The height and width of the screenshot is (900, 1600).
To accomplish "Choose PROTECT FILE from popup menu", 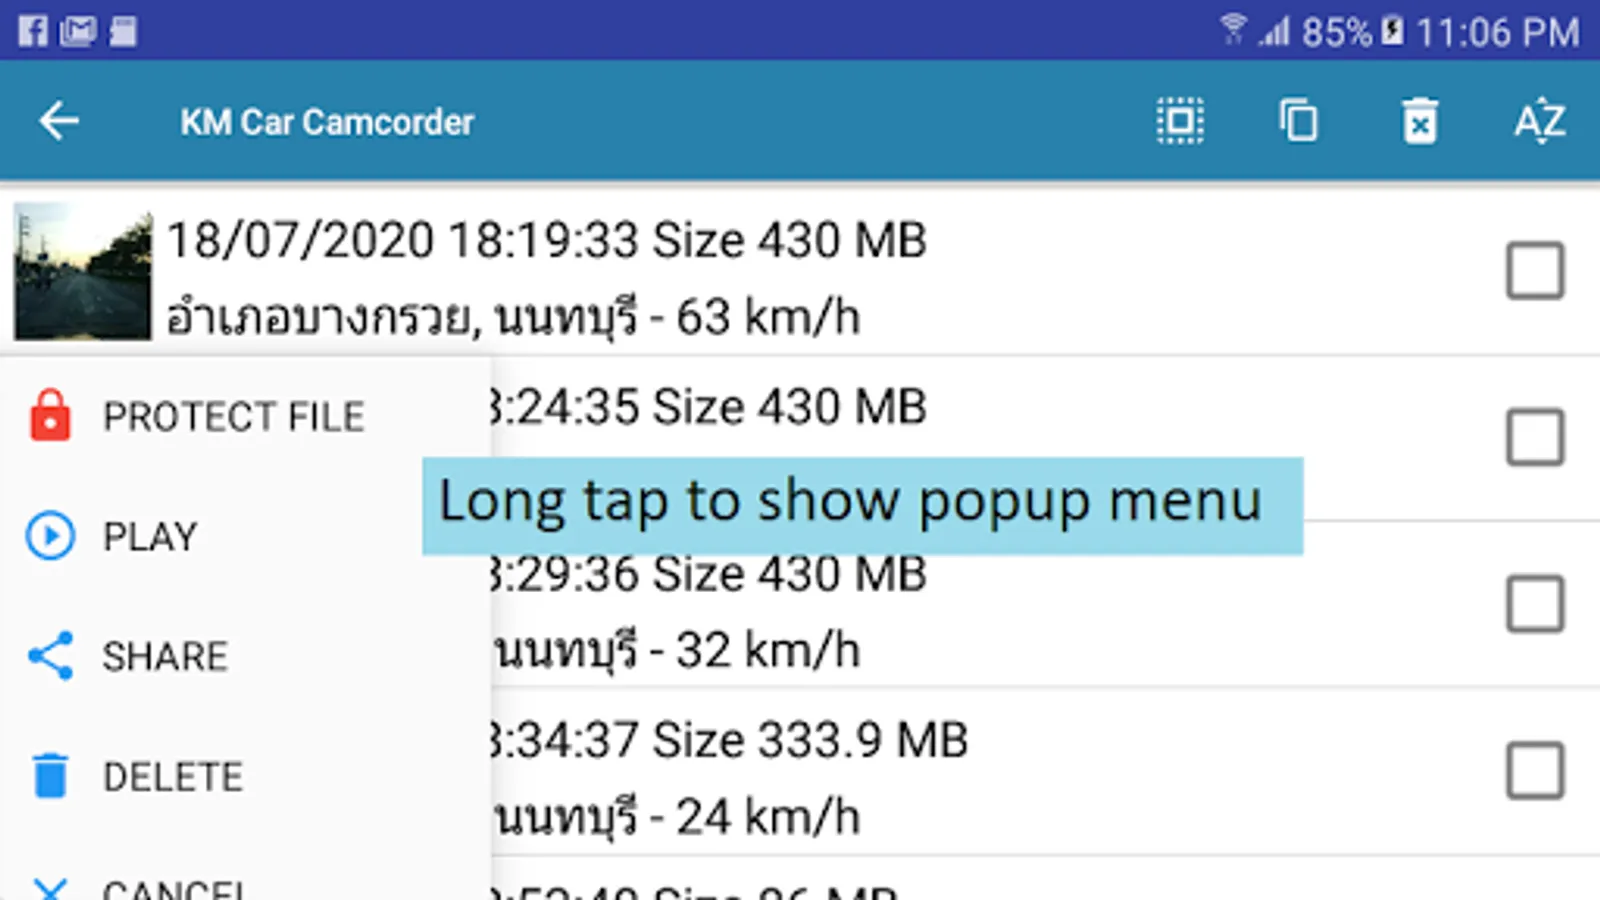I will click(x=245, y=416).
